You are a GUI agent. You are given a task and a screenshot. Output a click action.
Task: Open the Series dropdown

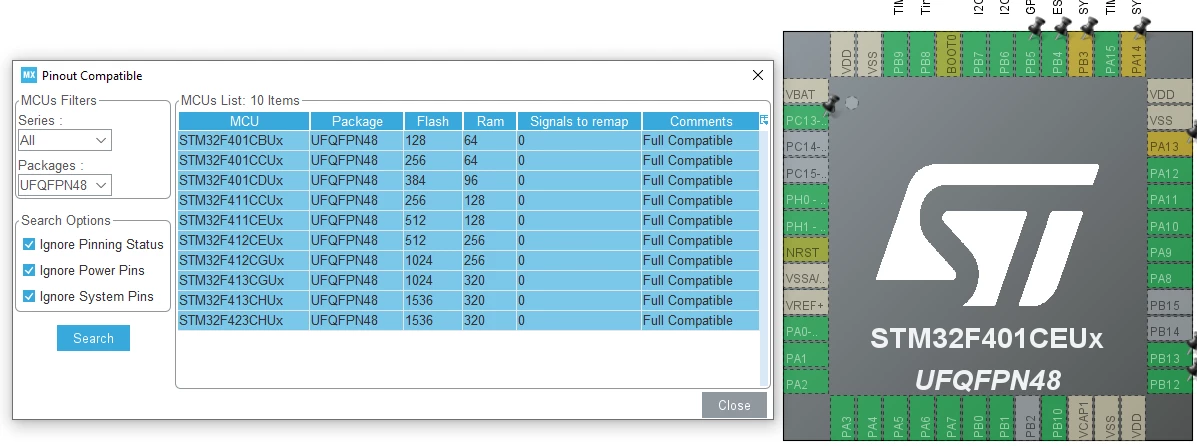pos(65,140)
